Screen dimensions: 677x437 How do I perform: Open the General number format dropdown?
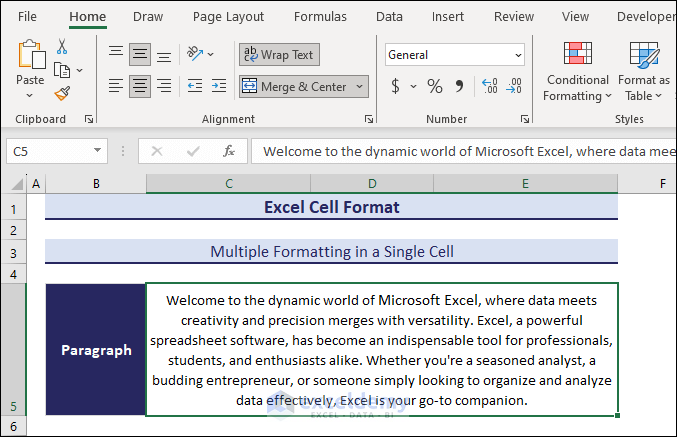[517, 55]
